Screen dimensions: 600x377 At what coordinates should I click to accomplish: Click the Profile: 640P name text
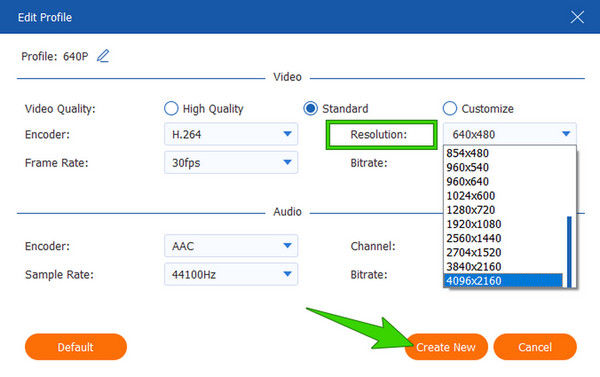55,57
